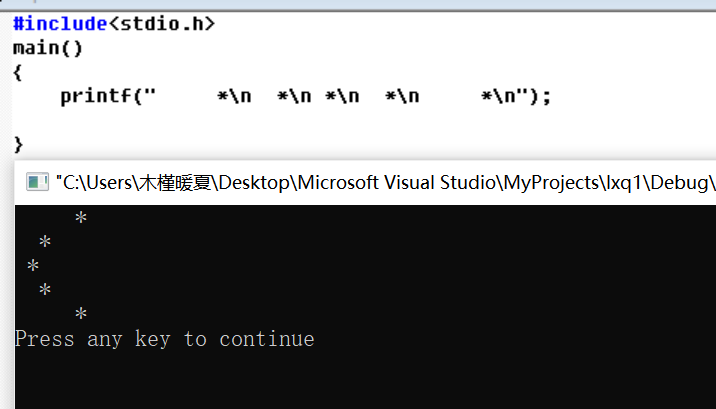This screenshot has width=716, height=409.
Task: Click on the printf function name
Action: pos(96,96)
